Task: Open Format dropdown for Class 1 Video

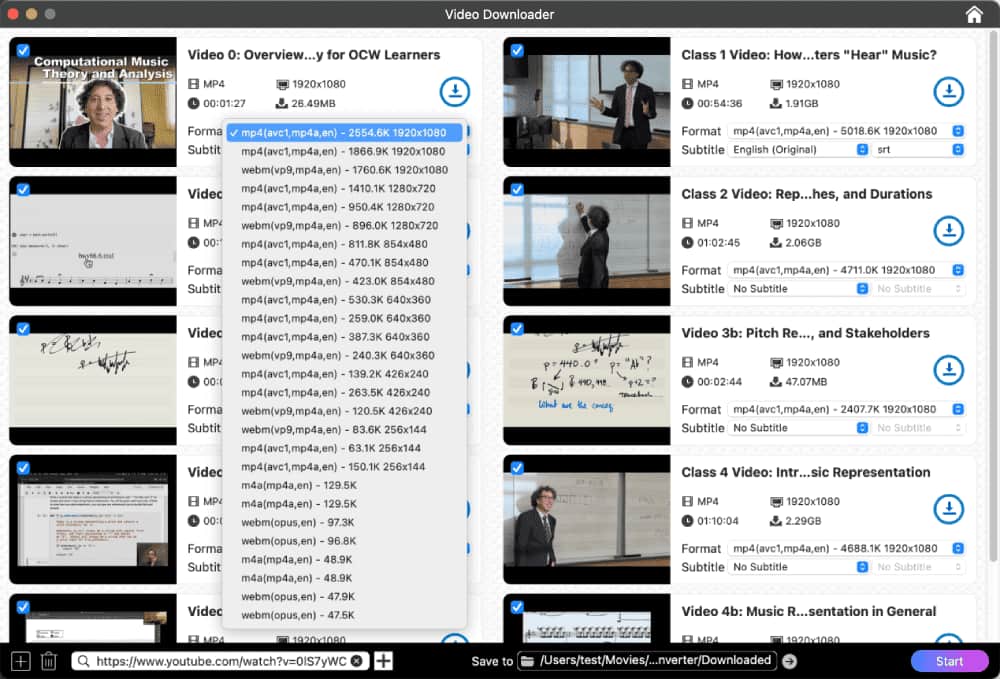Action: (846, 131)
